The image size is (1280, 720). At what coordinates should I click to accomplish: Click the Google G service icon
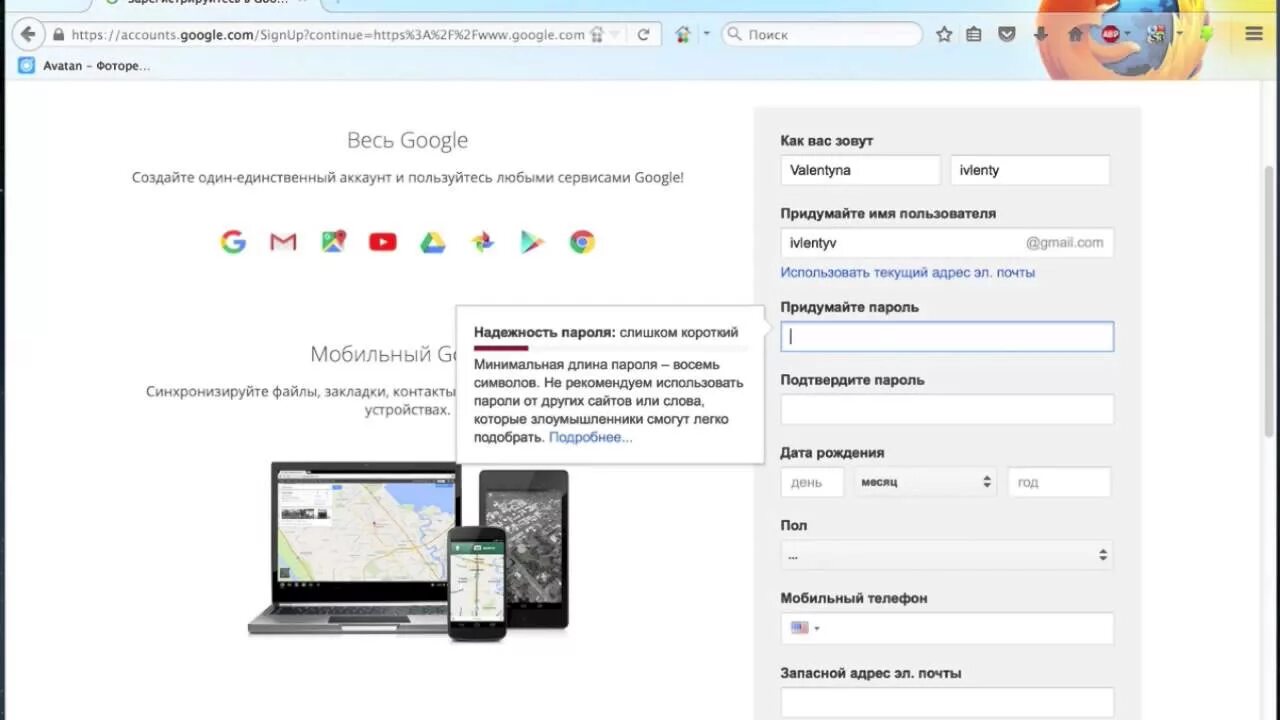coord(233,242)
